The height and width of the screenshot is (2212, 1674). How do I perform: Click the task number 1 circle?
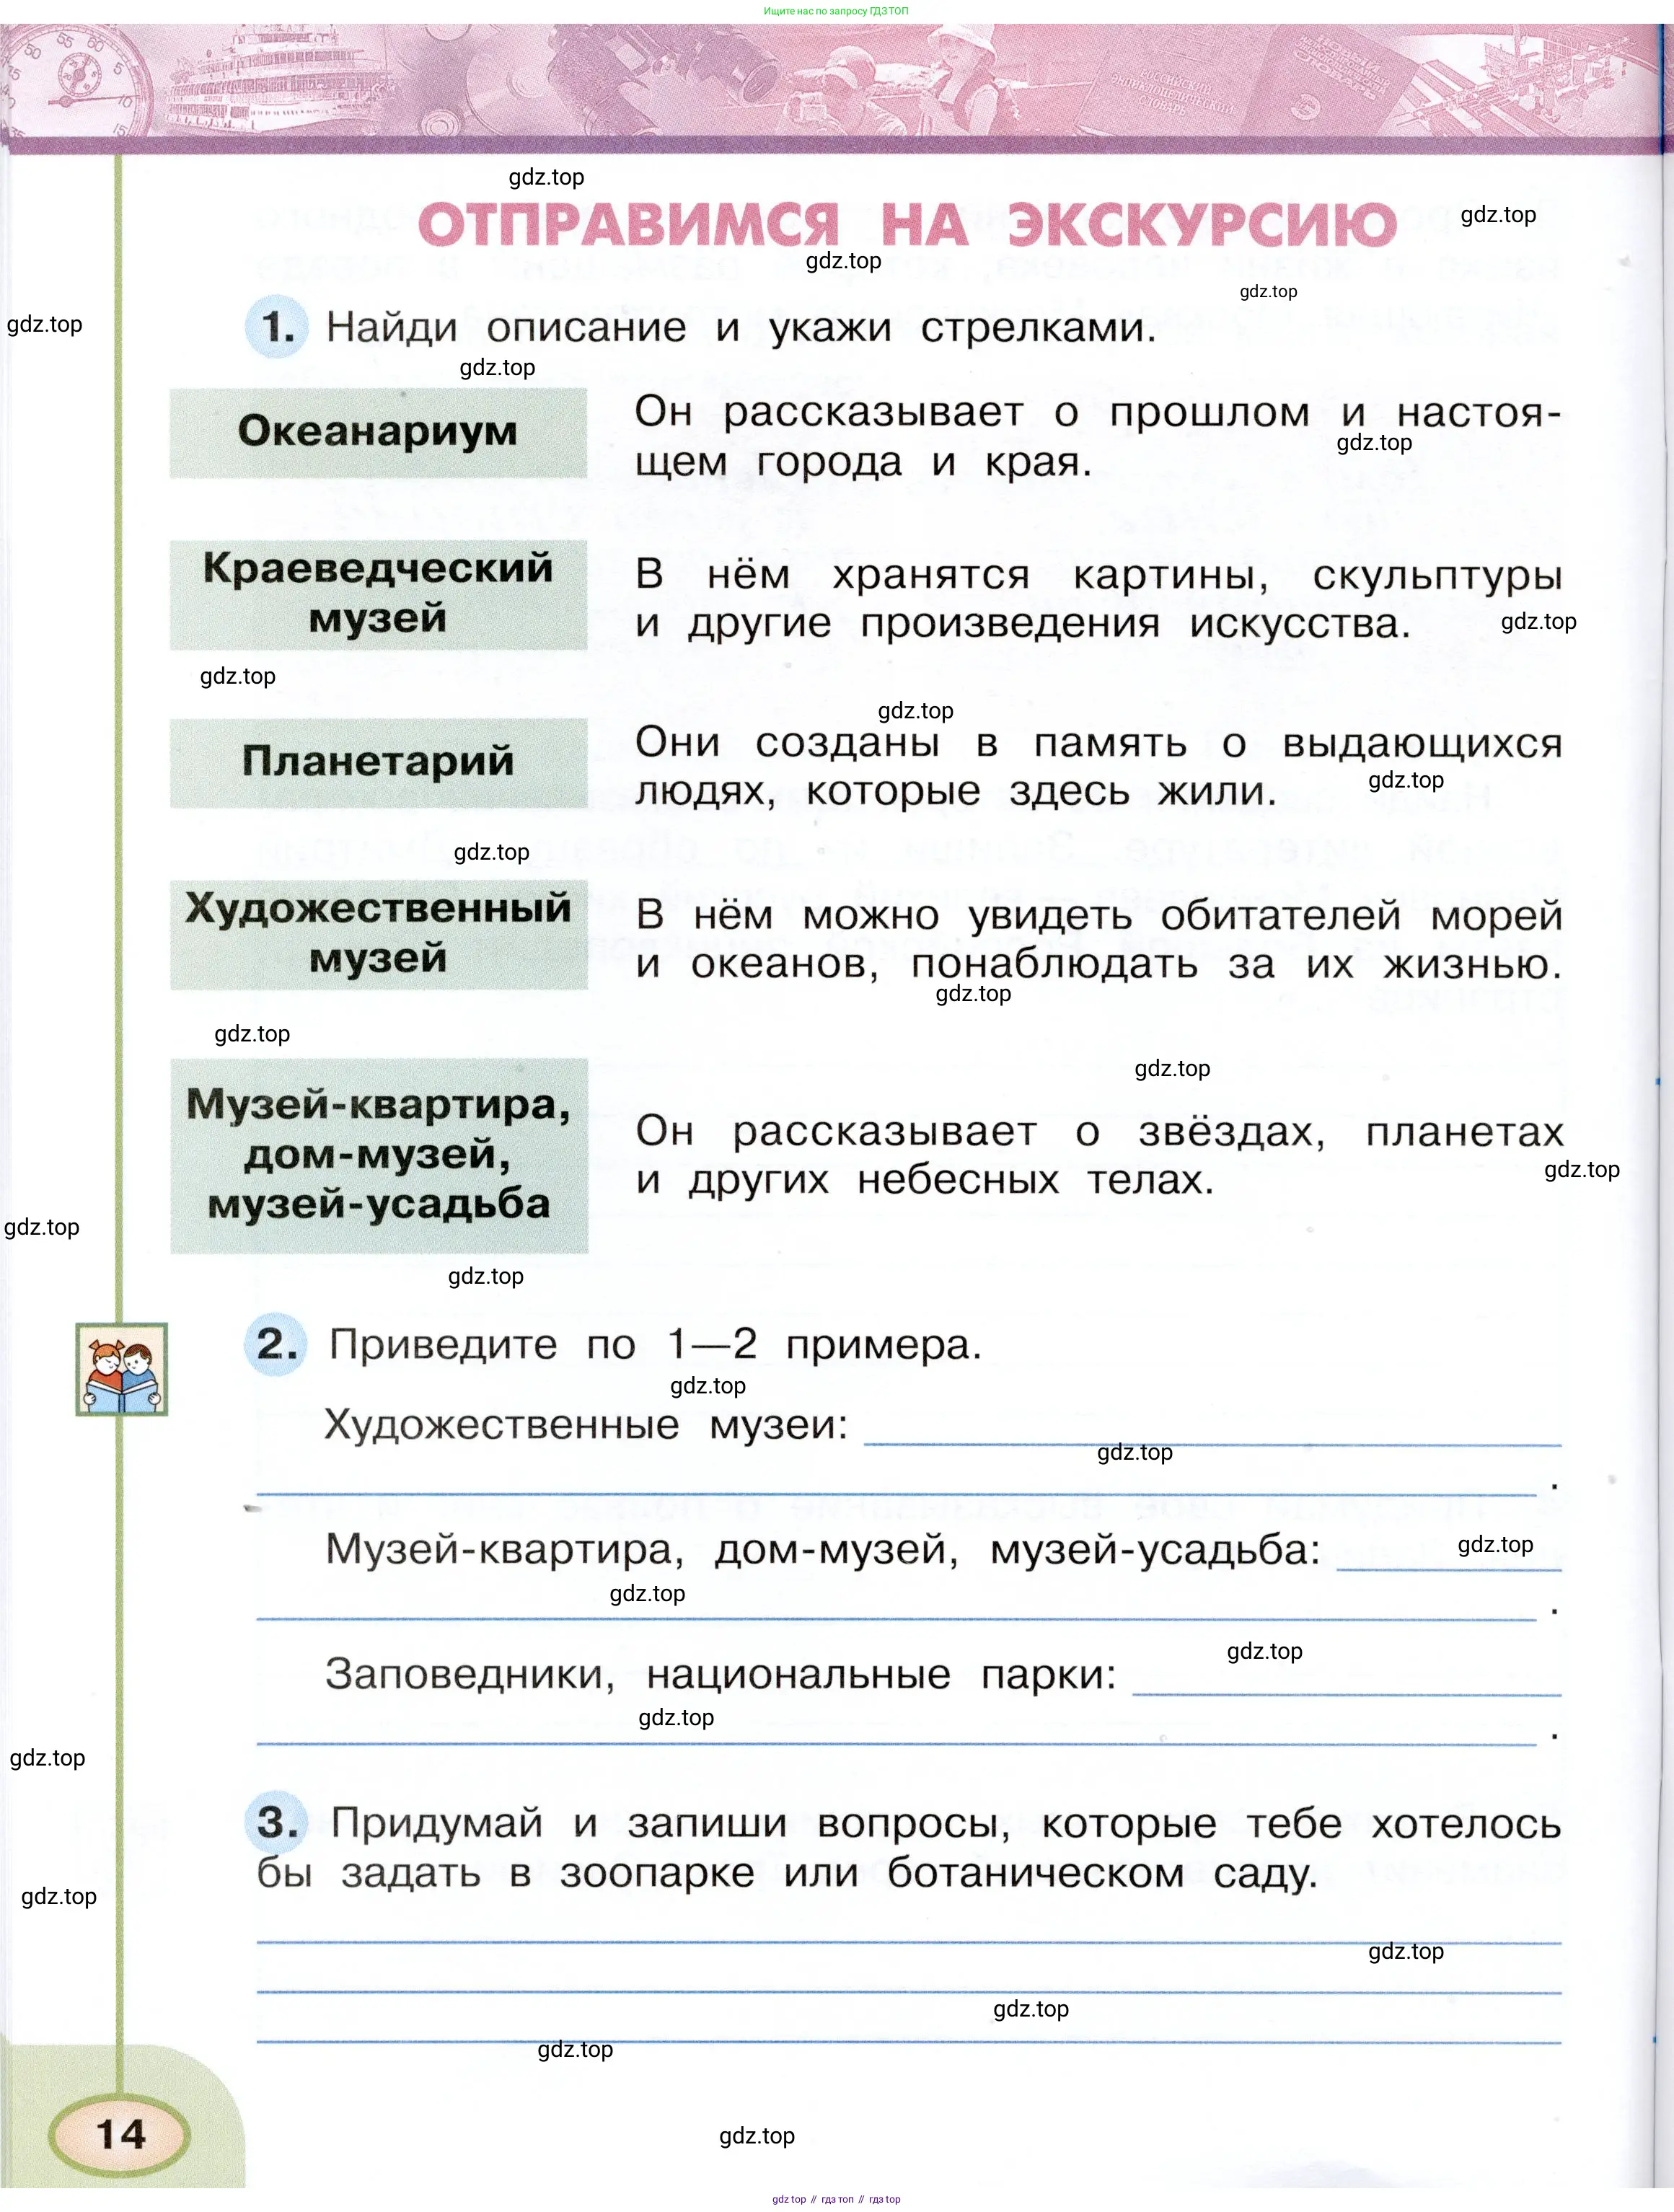coord(276,327)
